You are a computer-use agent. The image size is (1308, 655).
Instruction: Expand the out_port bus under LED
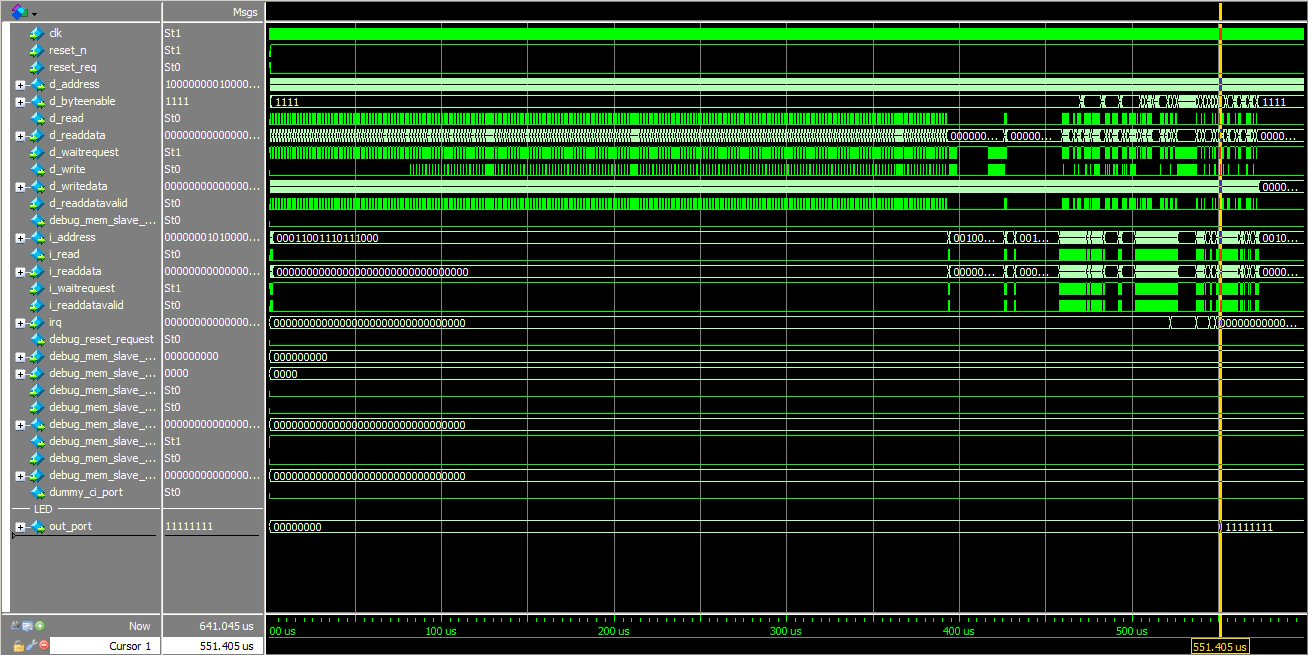click(20, 527)
